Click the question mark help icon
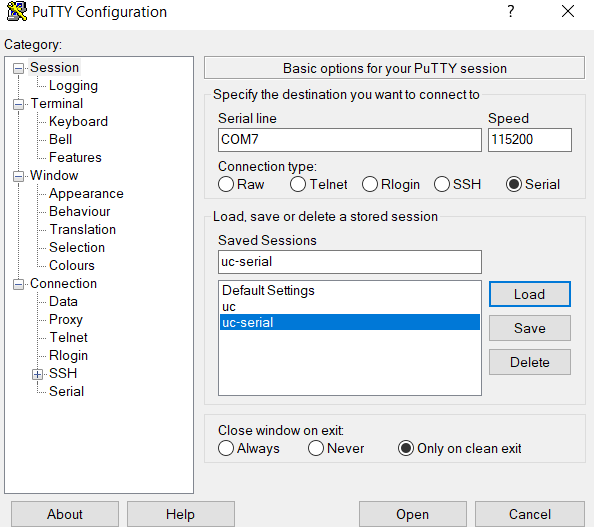 (511, 11)
